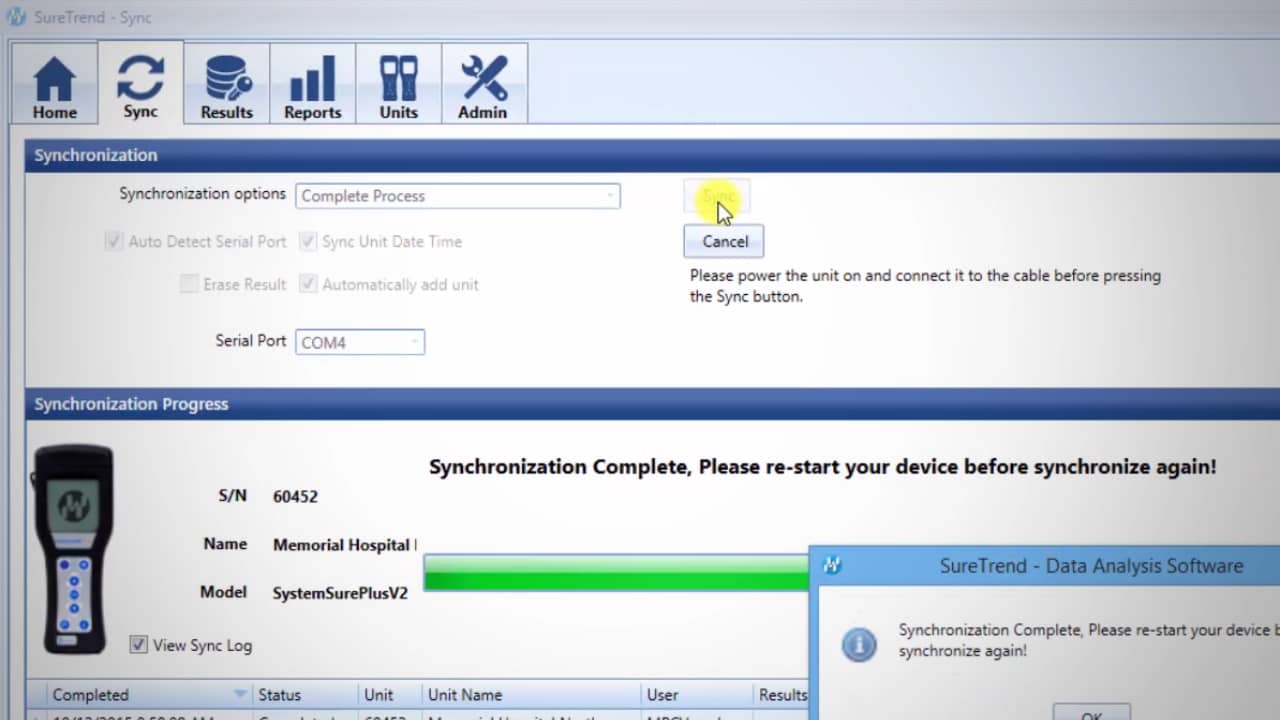
Task: Click the dialog title SureTrend - Data Analysis Software
Action: (x=1091, y=566)
